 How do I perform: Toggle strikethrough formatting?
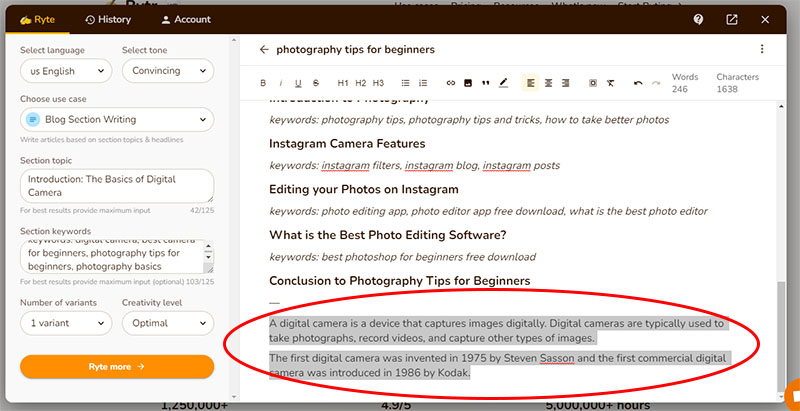(316, 83)
